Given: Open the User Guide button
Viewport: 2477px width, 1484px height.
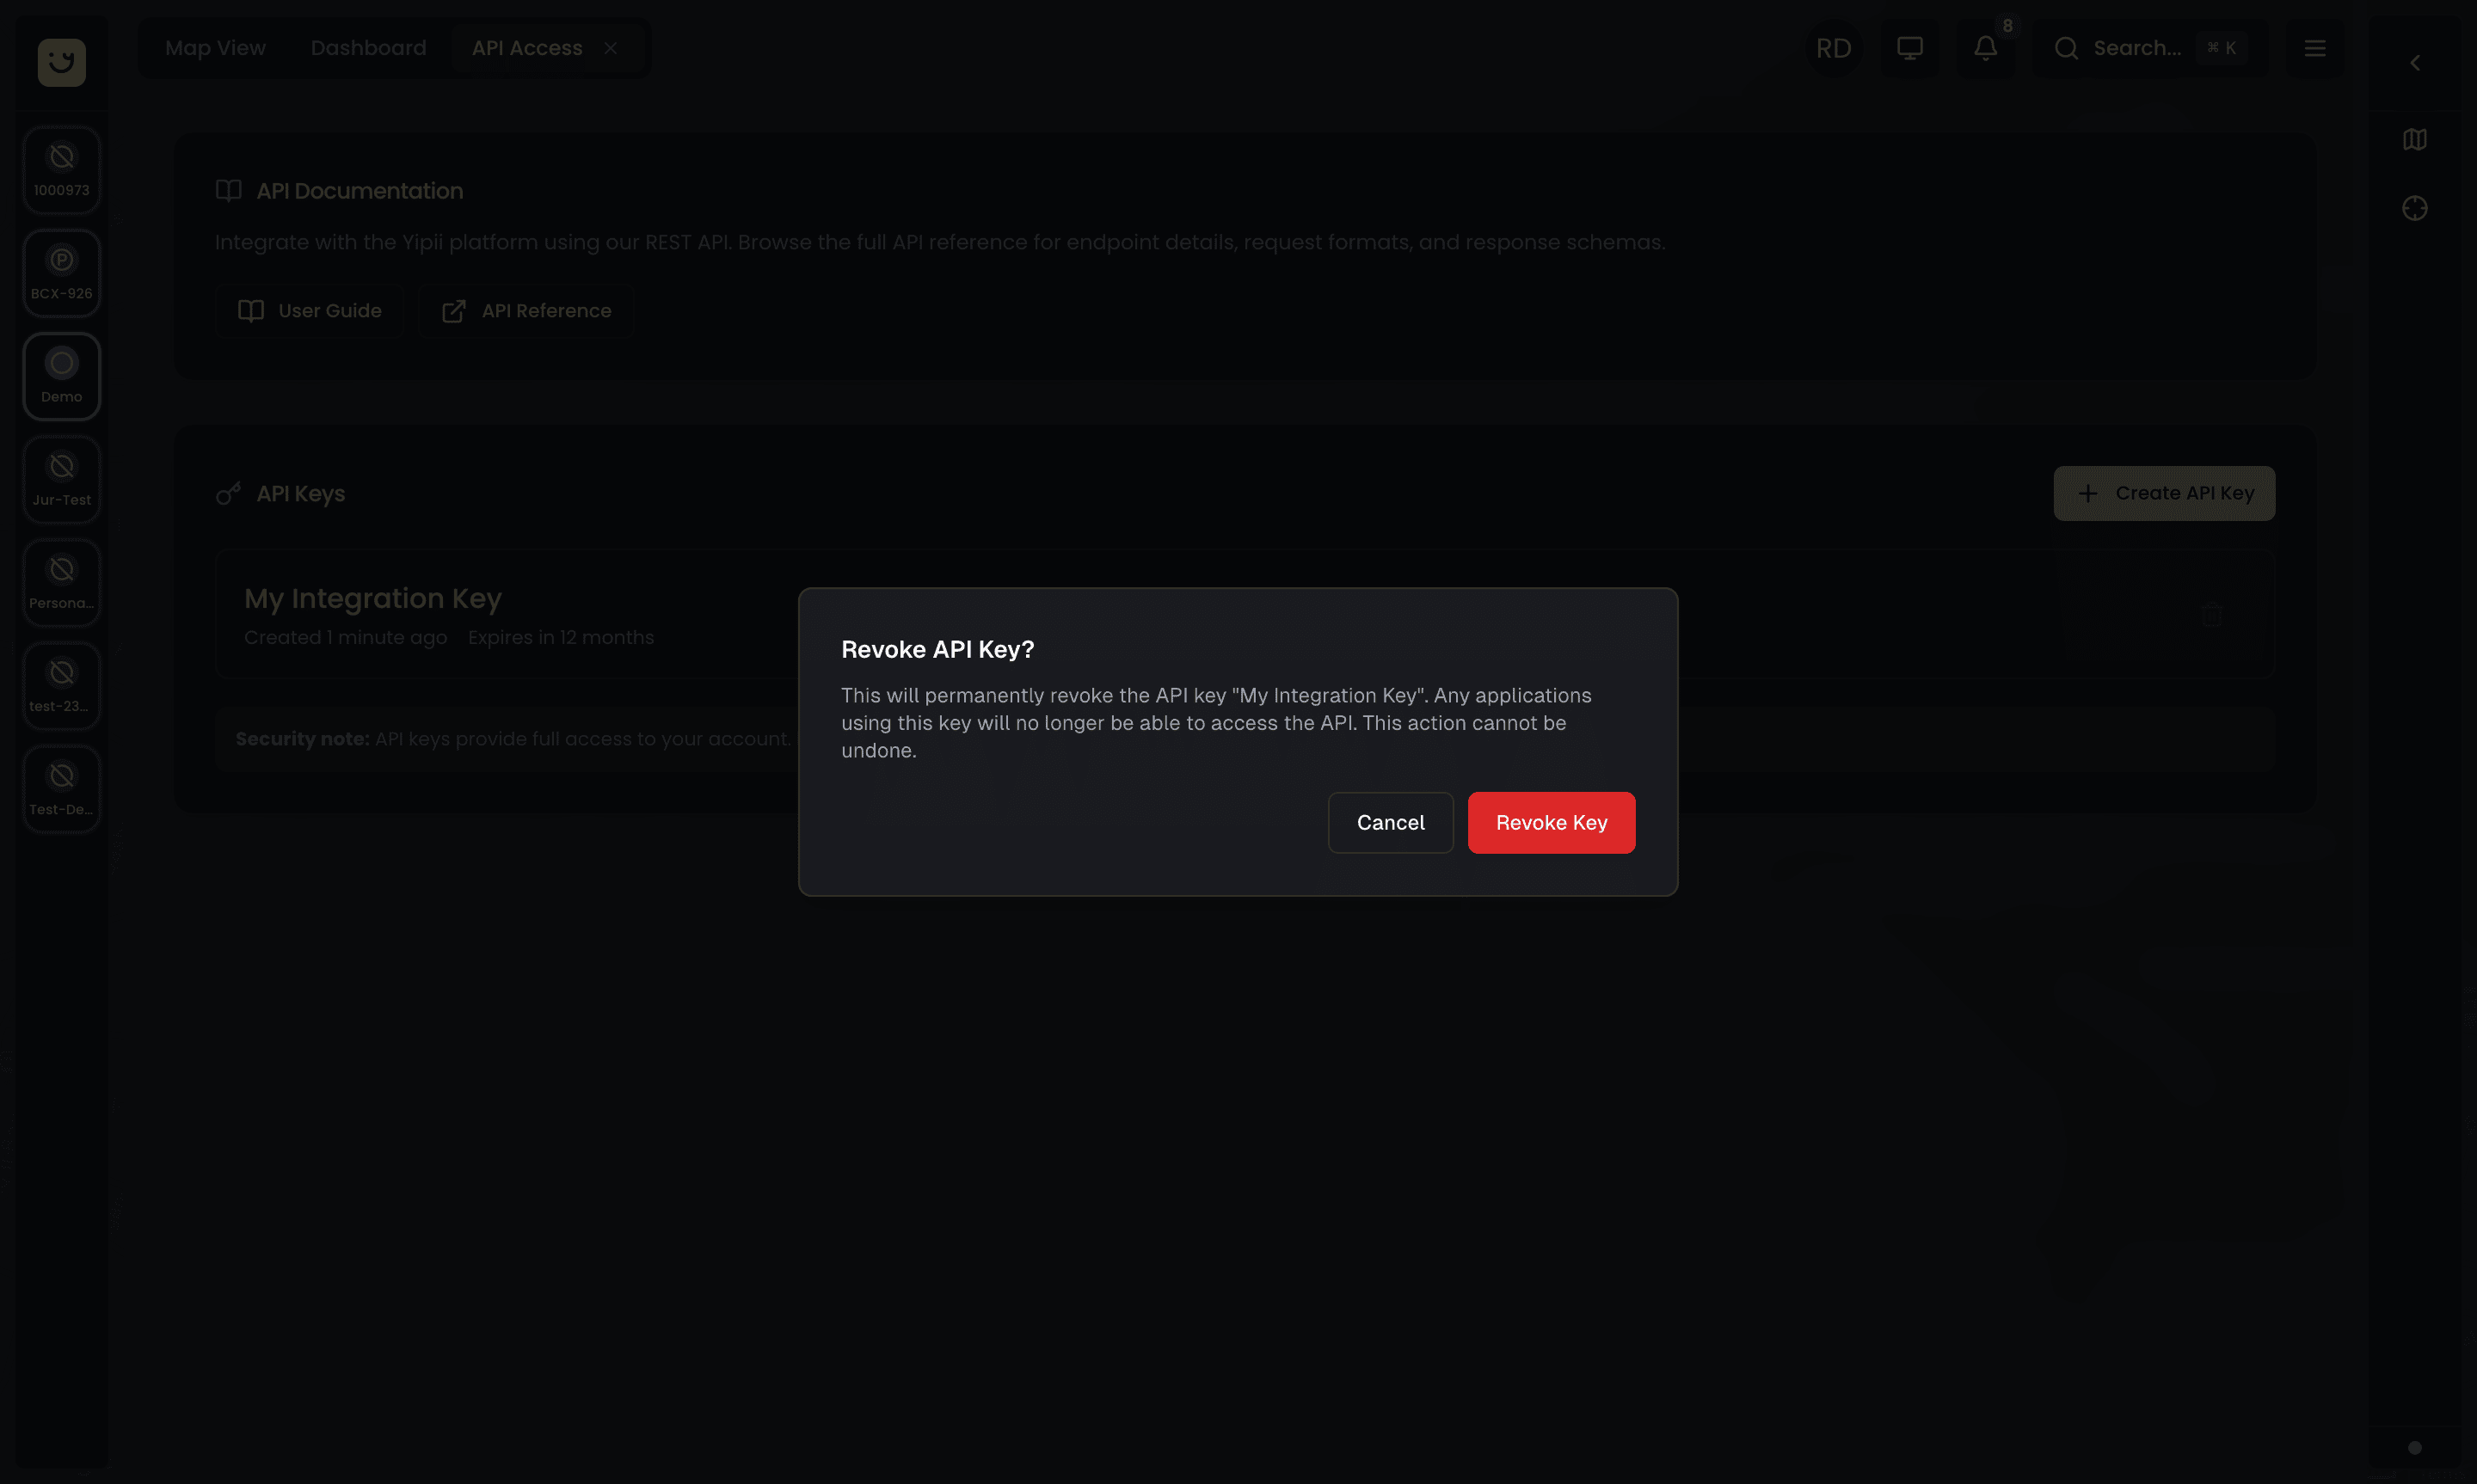Looking at the screenshot, I should pos(309,311).
